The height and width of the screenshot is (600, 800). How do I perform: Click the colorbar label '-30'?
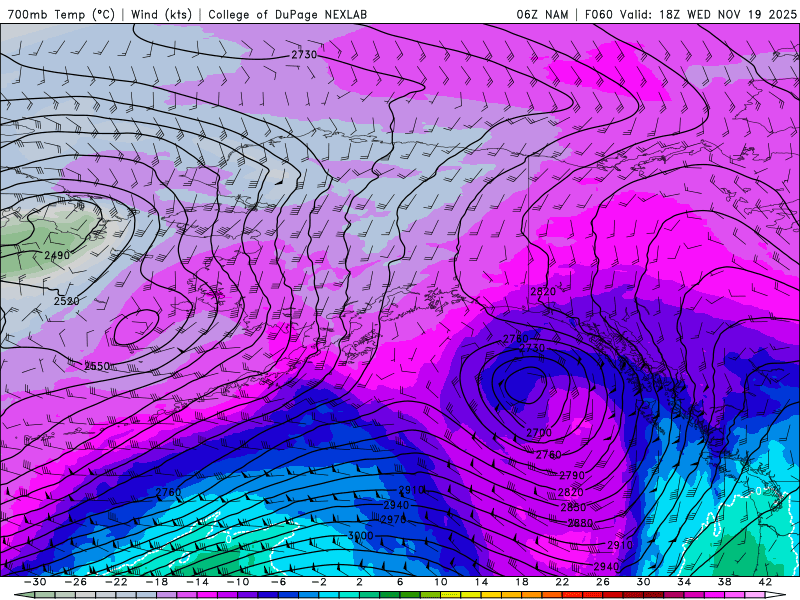[35, 582]
